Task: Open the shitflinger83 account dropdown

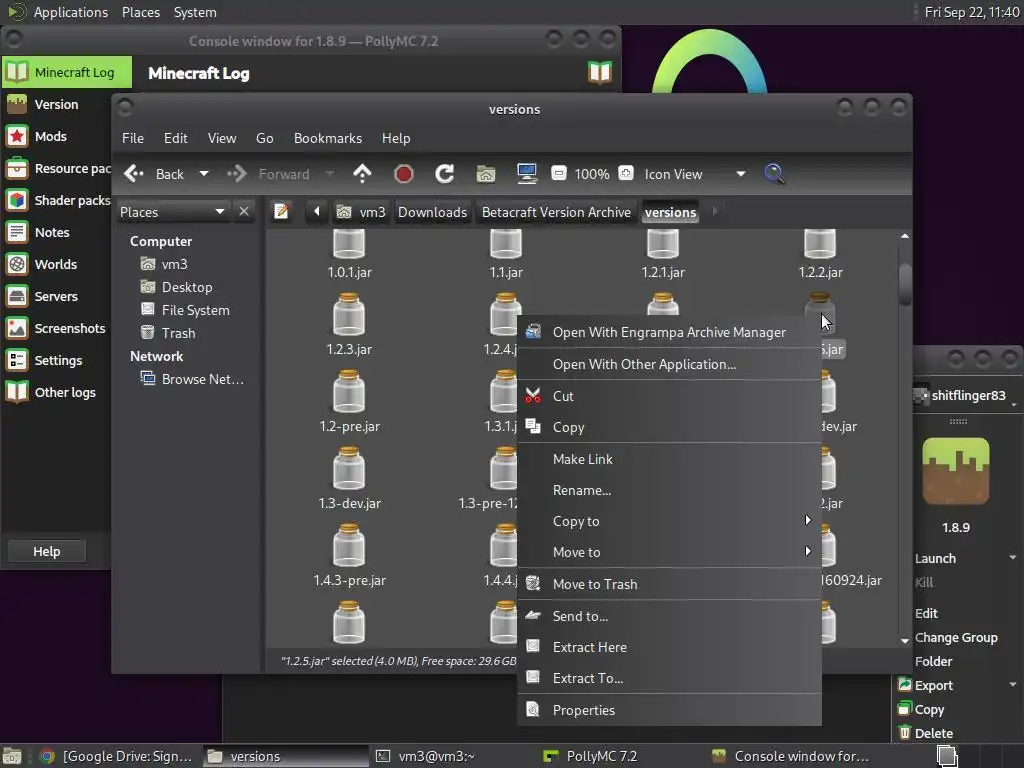Action: tap(967, 395)
